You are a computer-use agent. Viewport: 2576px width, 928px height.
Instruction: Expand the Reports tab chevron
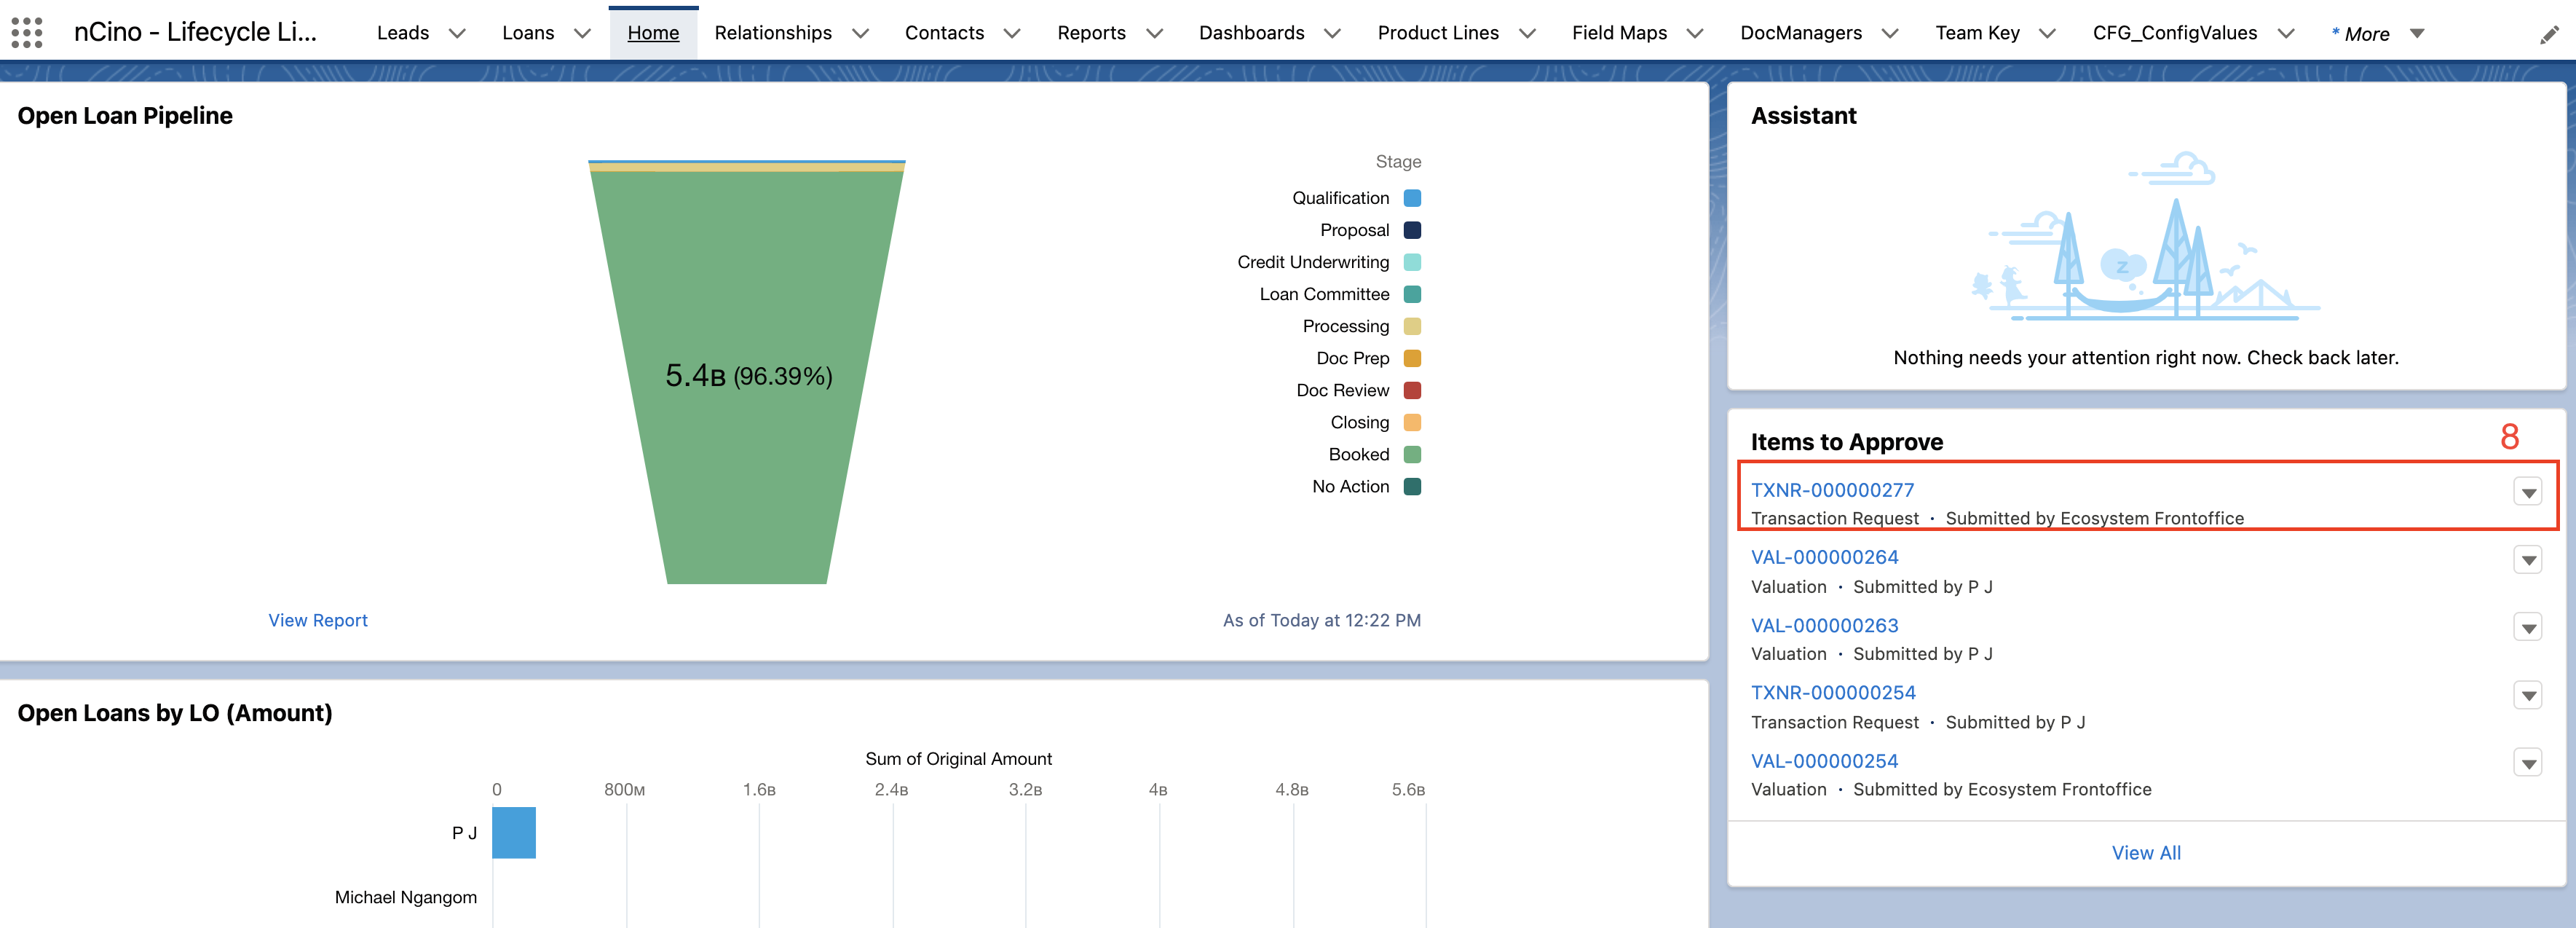1154,33
